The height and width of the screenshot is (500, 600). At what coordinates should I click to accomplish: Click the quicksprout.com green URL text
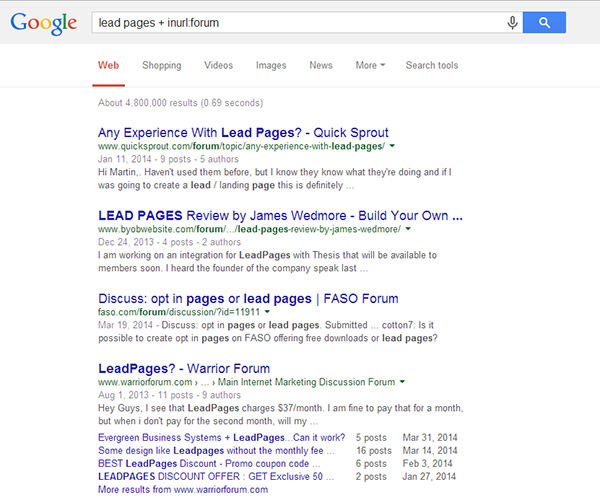coord(241,146)
